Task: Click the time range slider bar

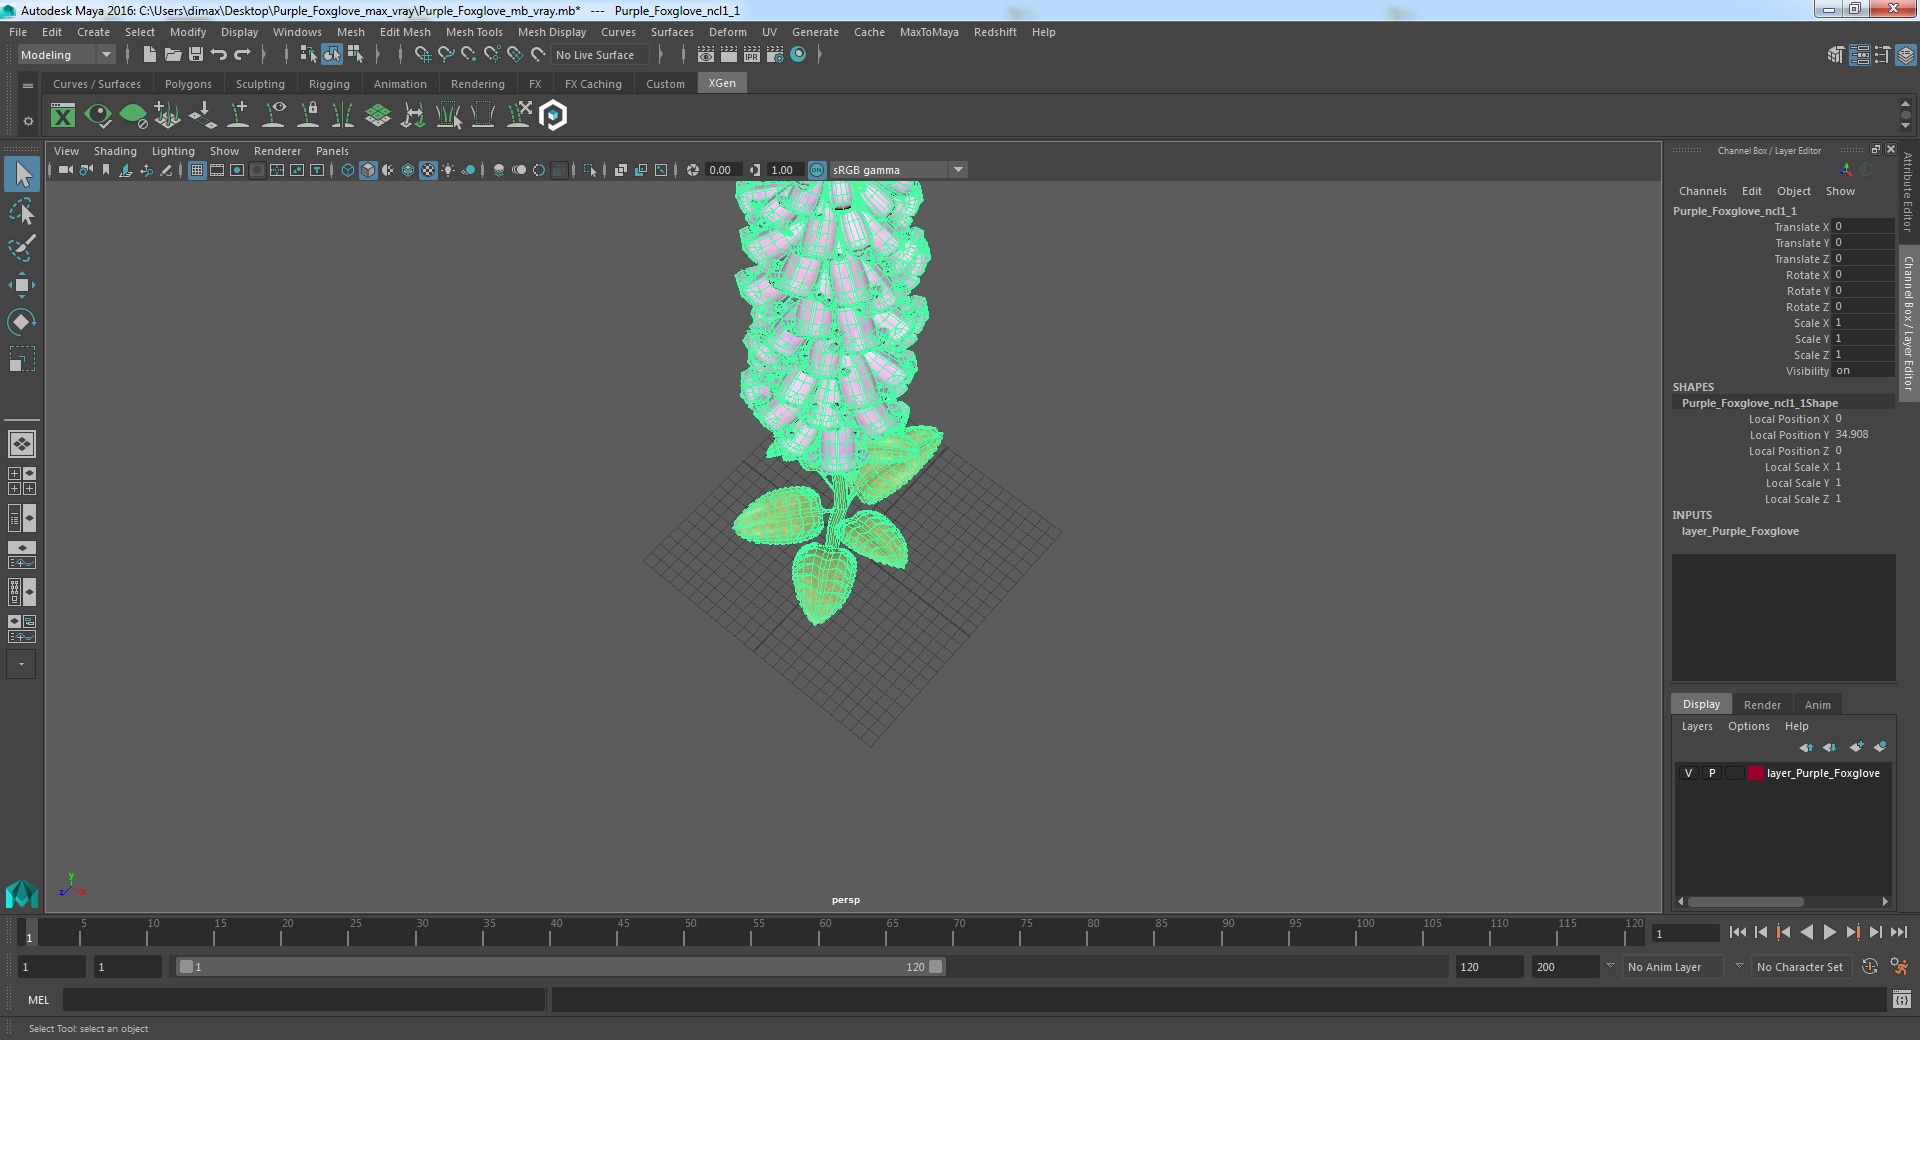Action: (560, 967)
